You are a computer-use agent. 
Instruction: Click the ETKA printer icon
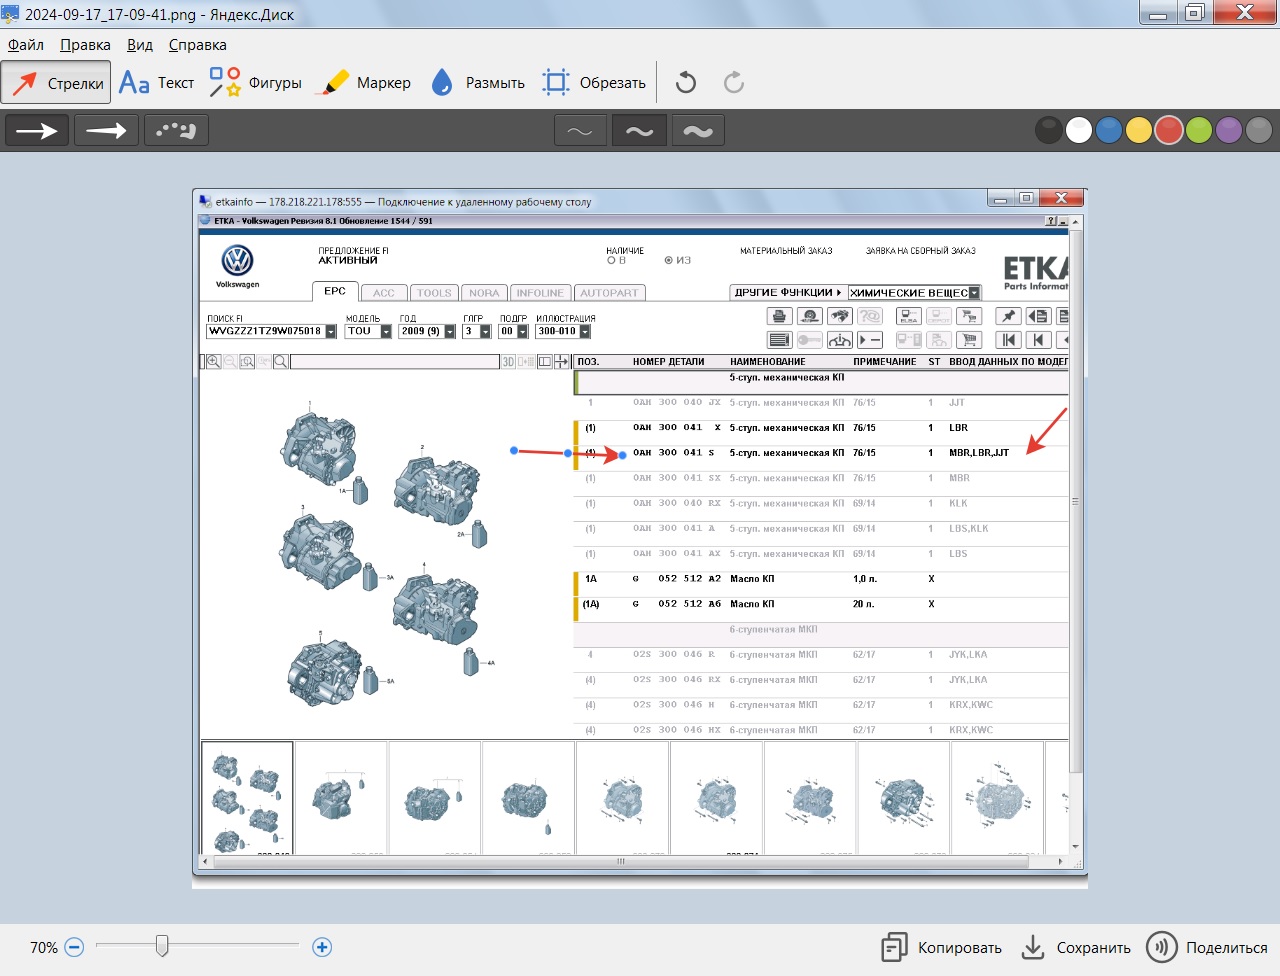tap(779, 316)
